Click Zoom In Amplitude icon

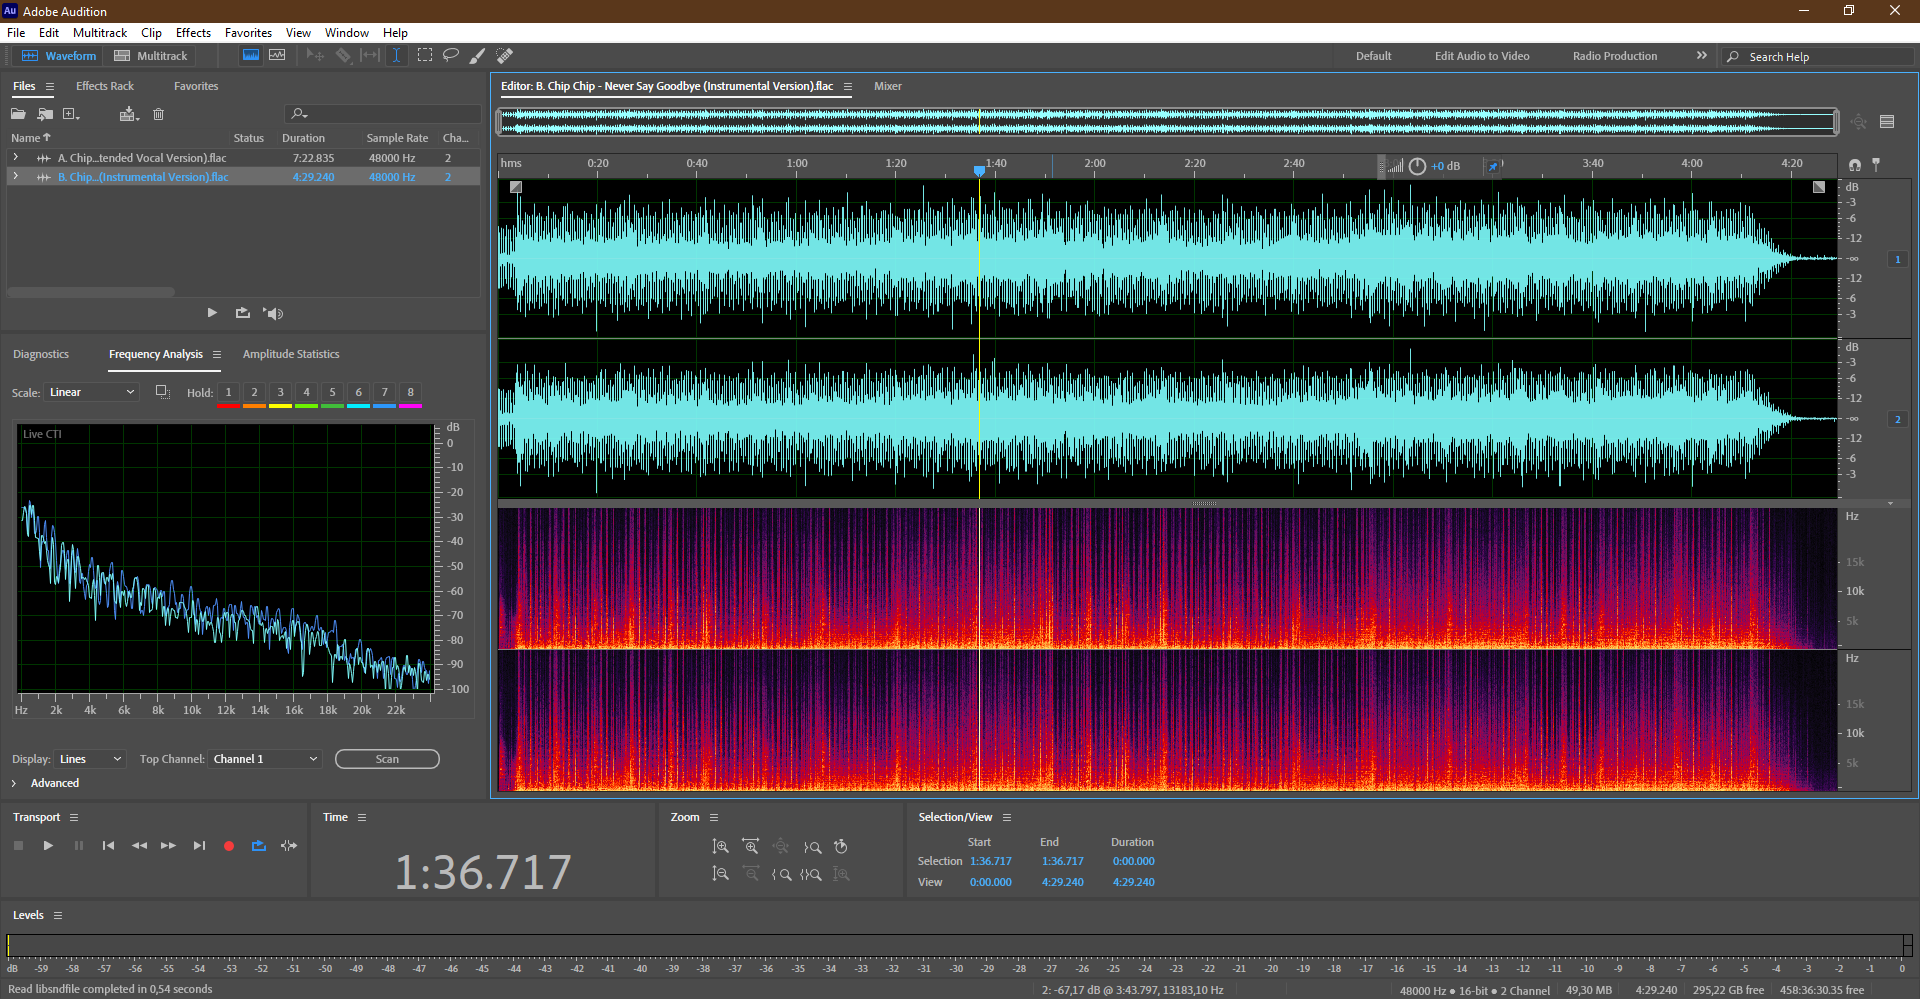(720, 847)
